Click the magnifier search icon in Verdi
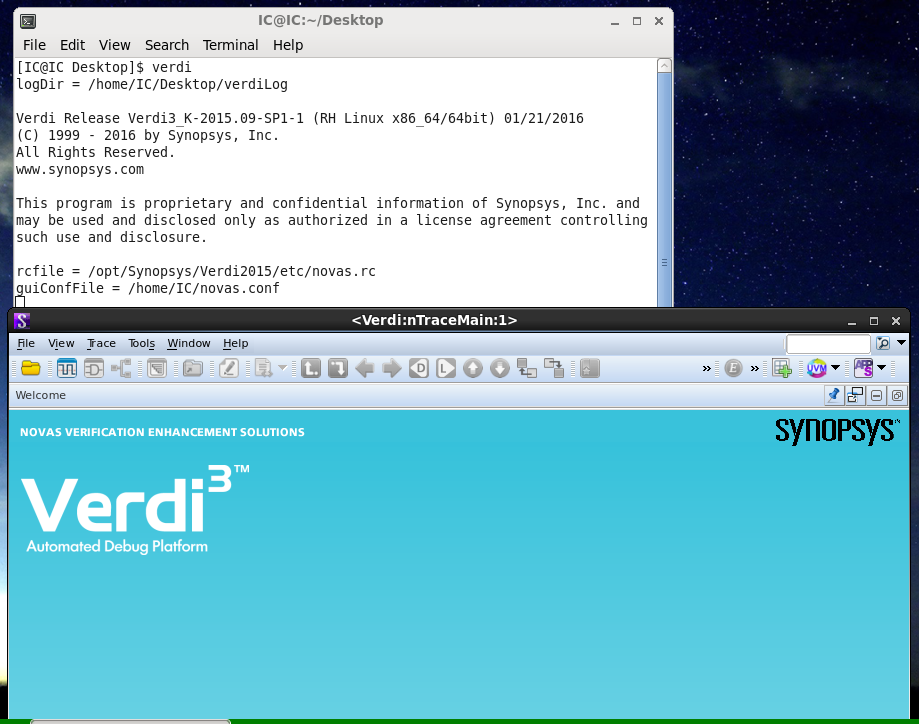Viewport: 919px width, 724px height. click(x=883, y=344)
